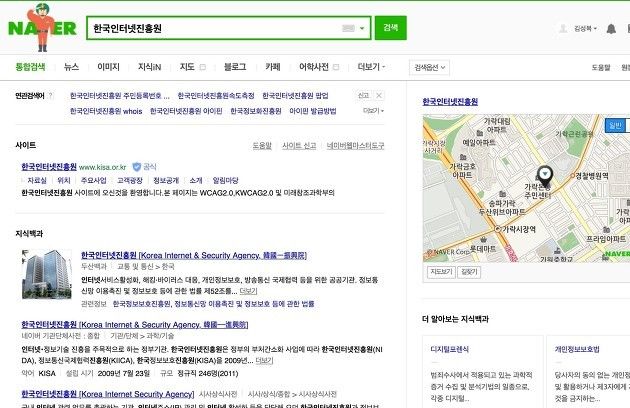
Task: Open the 김성복 user account dropdown
Action: (585, 28)
